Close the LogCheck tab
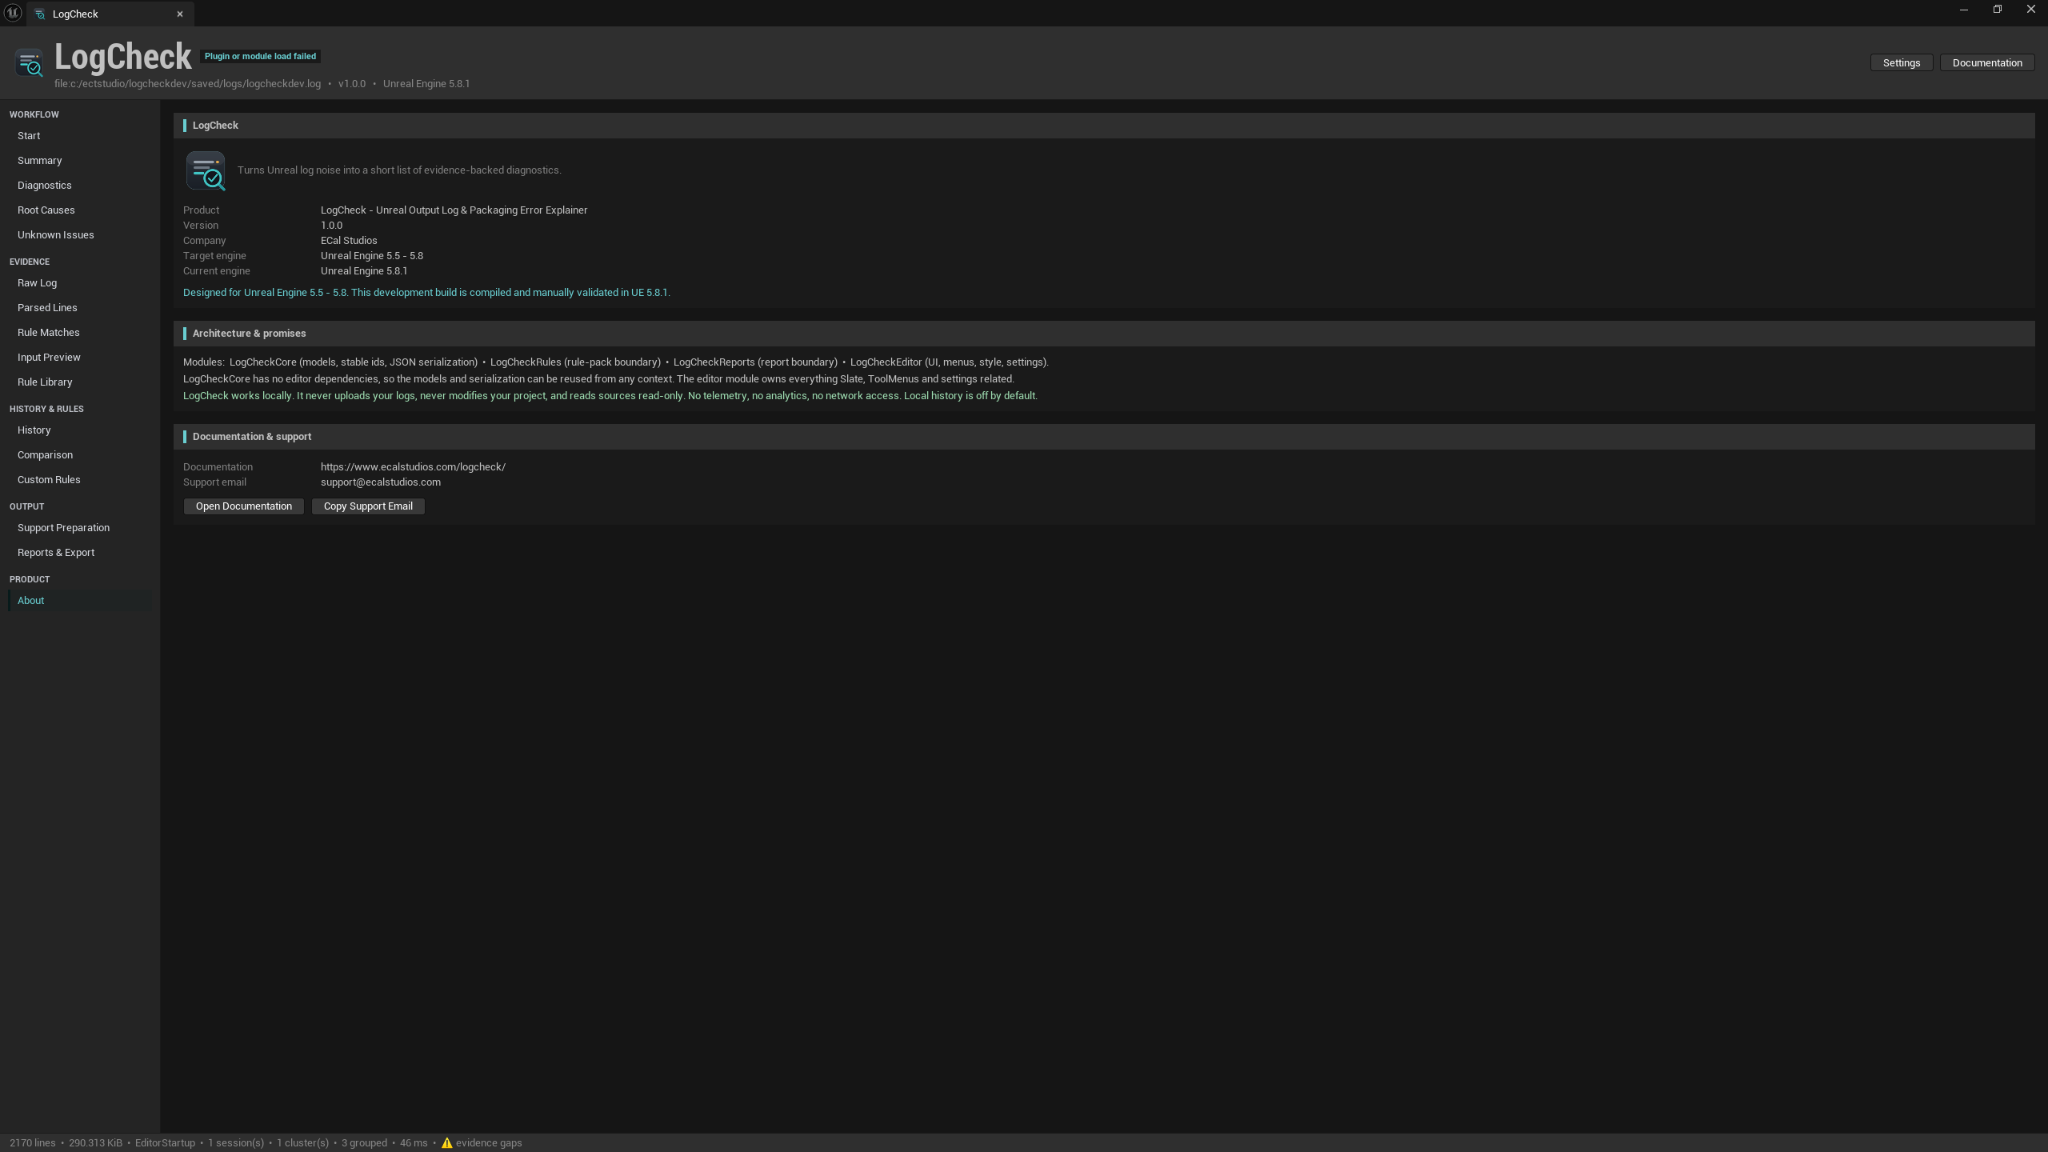Viewport: 2048px width, 1152px height. click(x=180, y=14)
